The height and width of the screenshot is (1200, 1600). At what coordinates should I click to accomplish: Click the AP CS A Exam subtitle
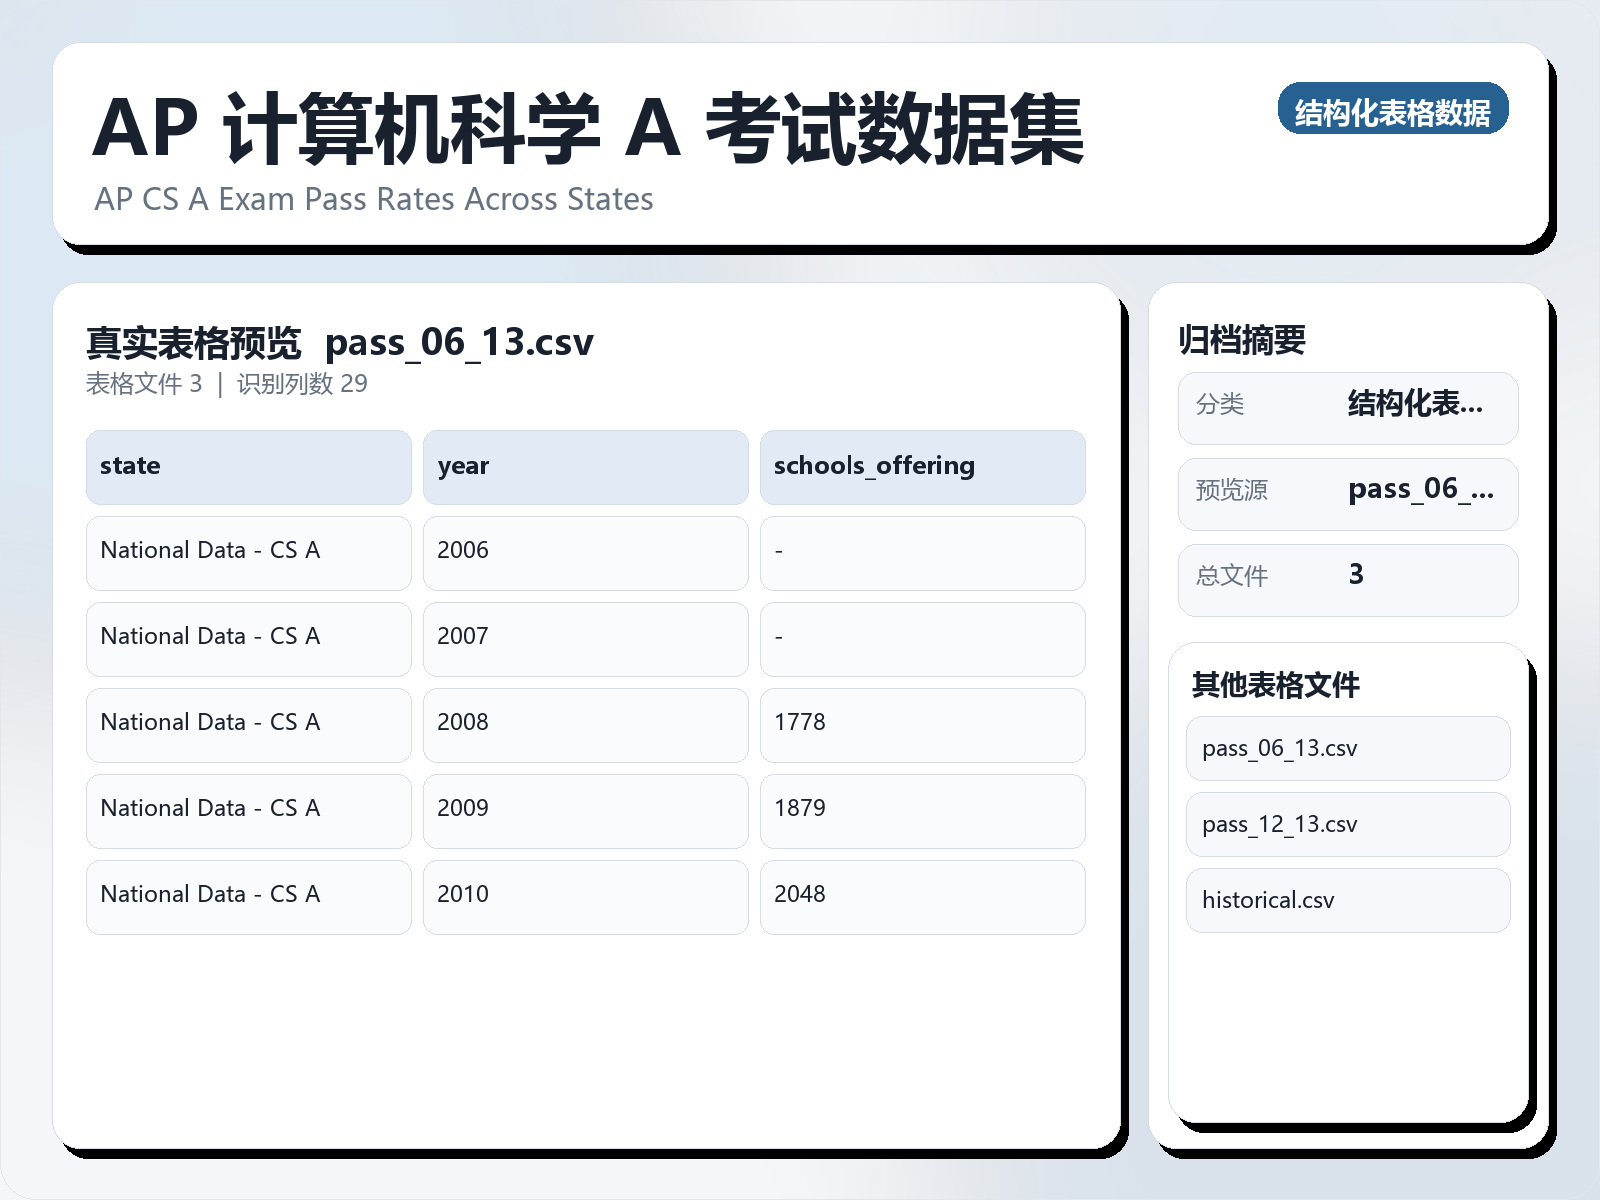372,200
